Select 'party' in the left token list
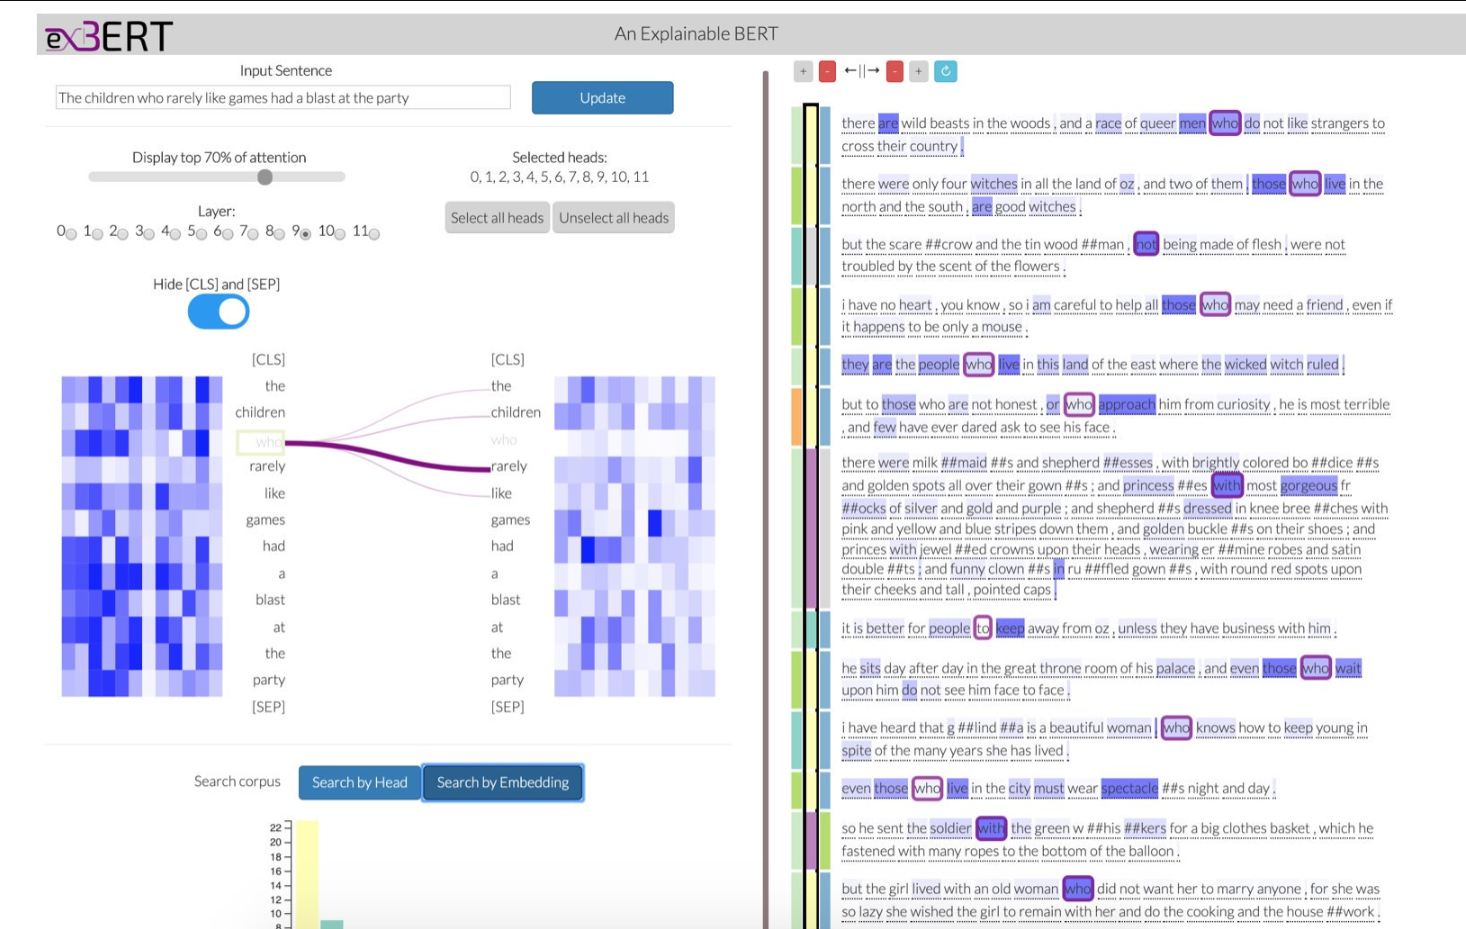This screenshot has height=929, width=1466. 269,680
